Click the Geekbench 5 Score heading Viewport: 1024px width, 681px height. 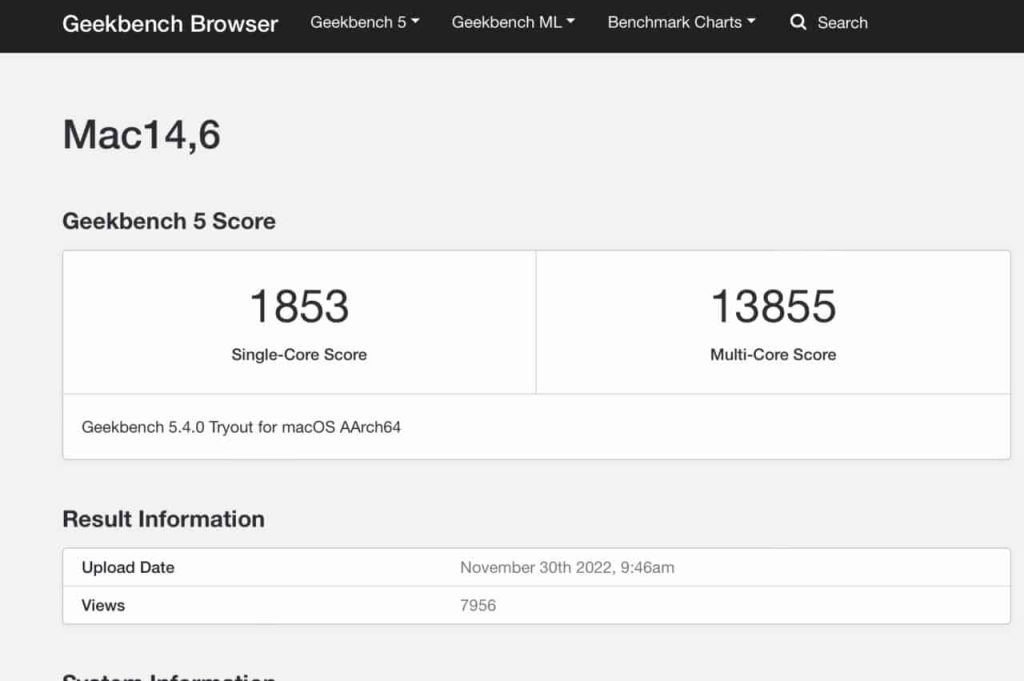click(169, 221)
